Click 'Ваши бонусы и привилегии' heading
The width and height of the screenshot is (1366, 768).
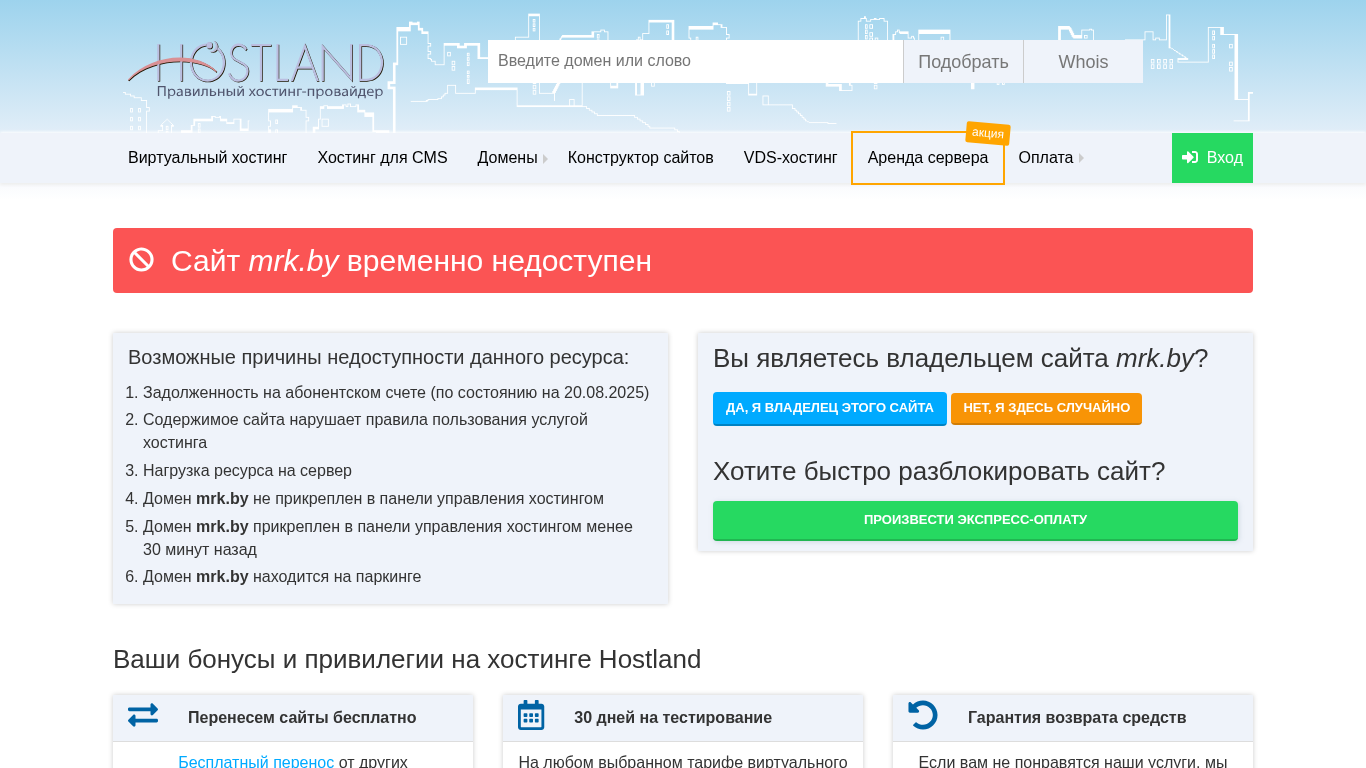407,659
